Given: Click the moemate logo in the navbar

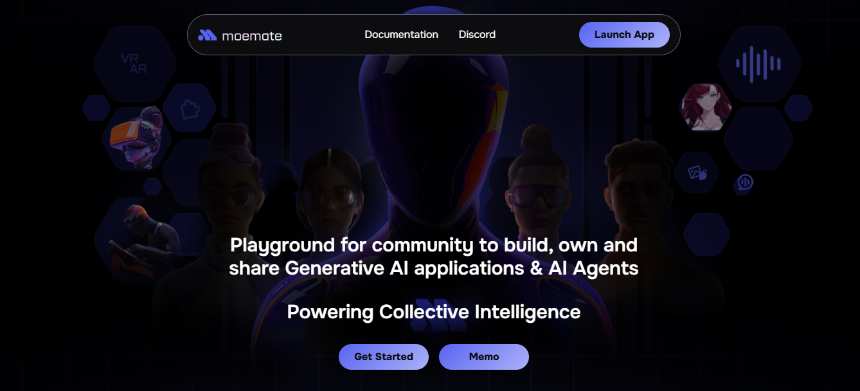Looking at the screenshot, I should [240, 35].
